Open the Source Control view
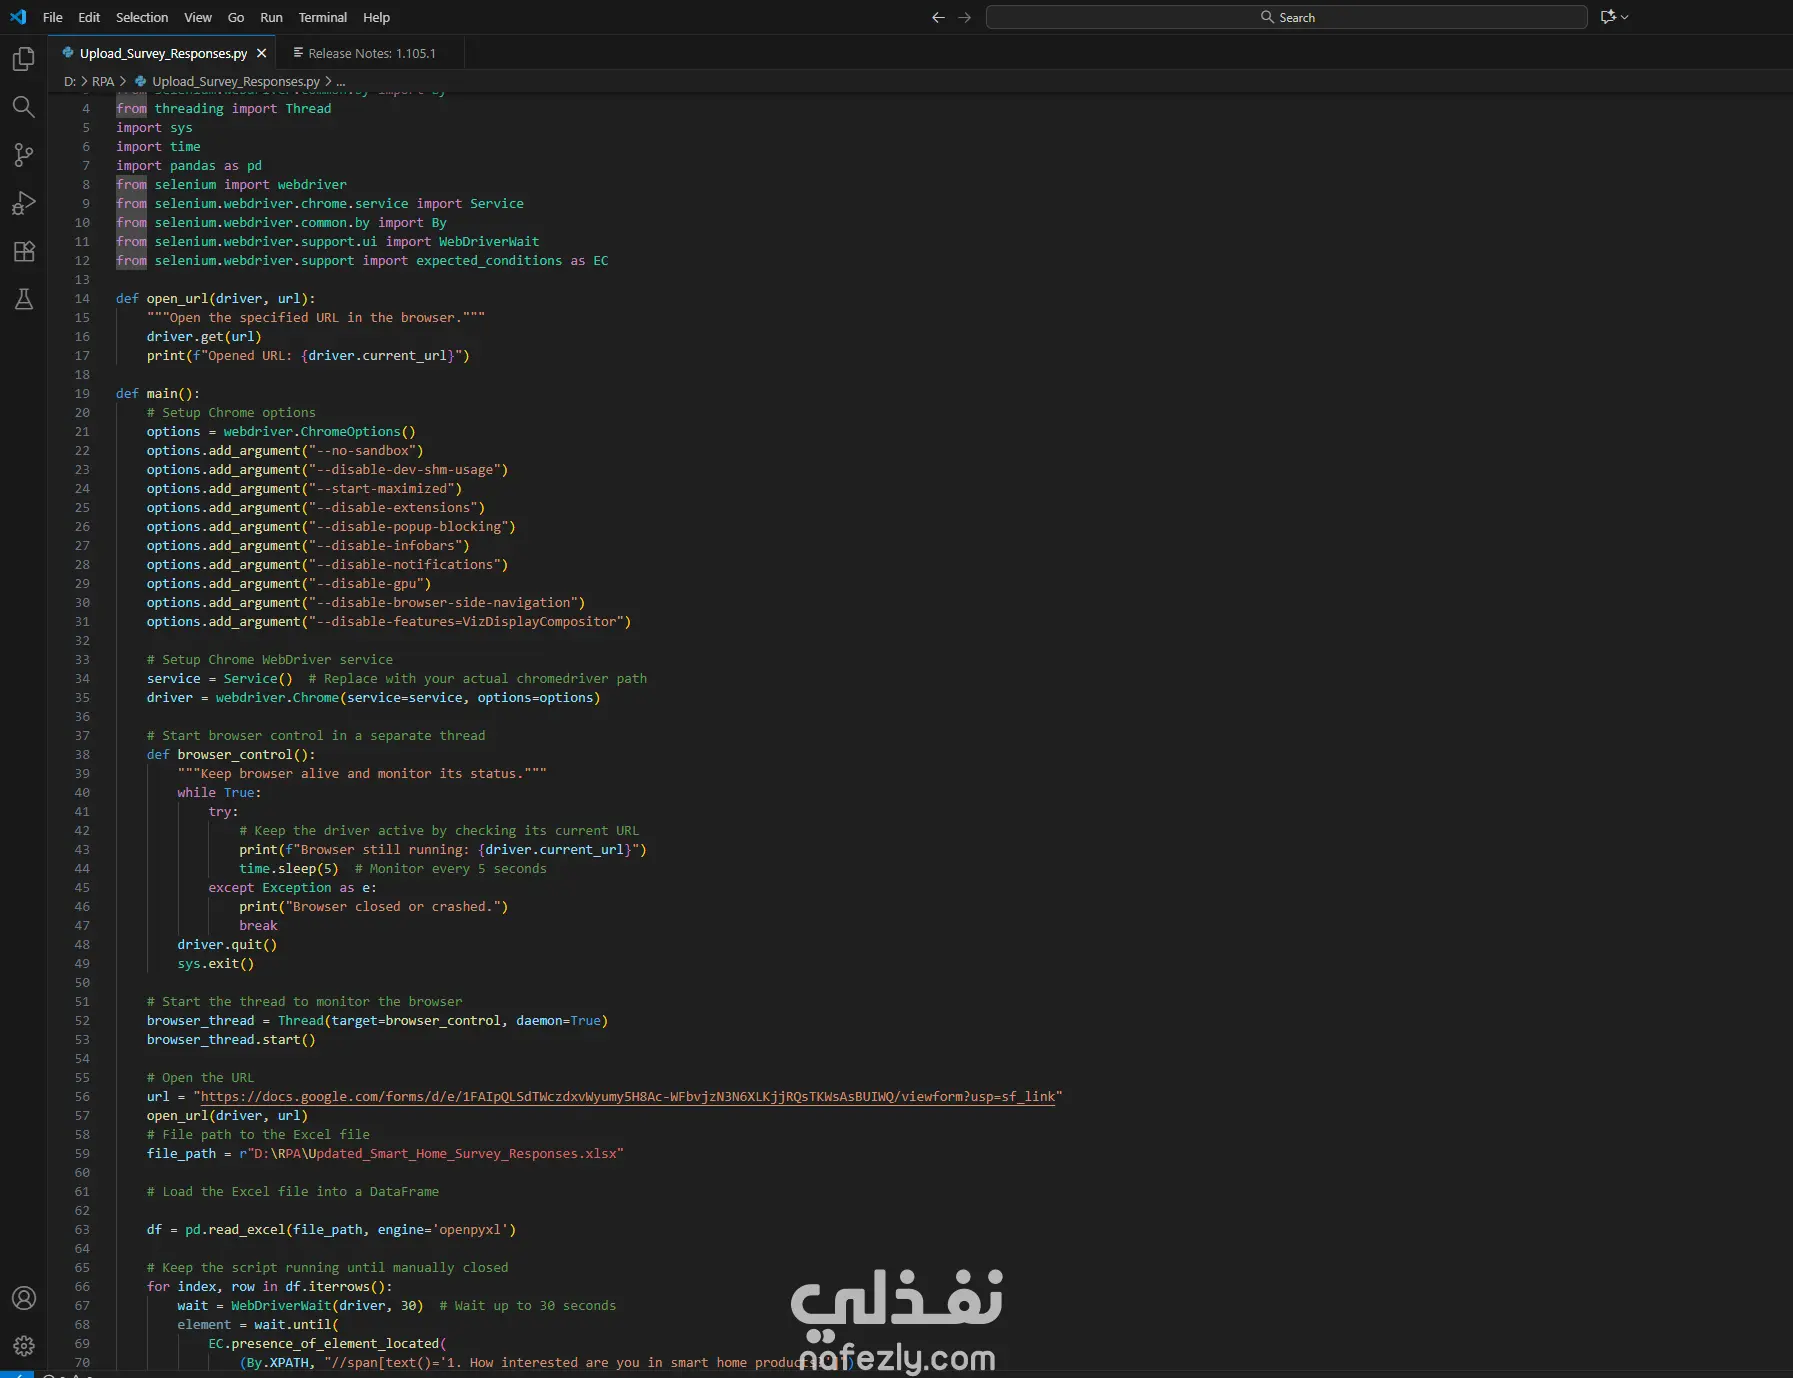Image resolution: width=1793 pixels, height=1378 pixels. coord(24,155)
